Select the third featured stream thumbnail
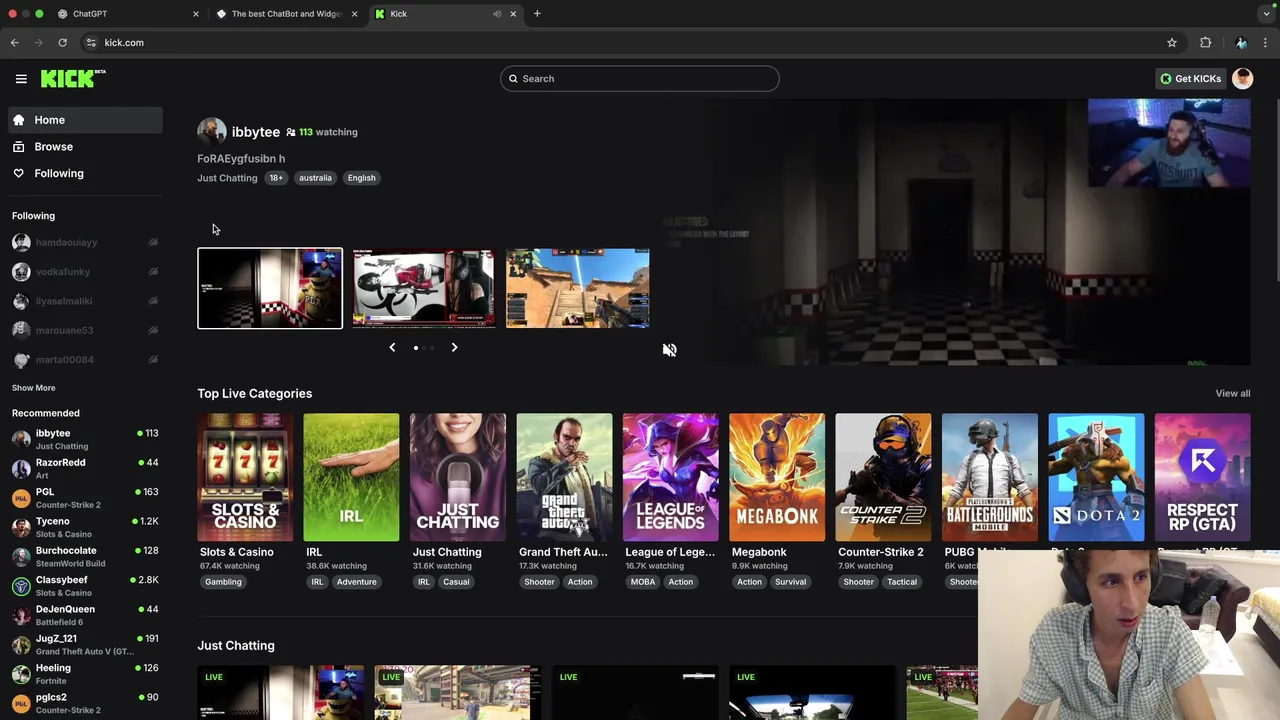The width and height of the screenshot is (1280, 720). click(577, 288)
